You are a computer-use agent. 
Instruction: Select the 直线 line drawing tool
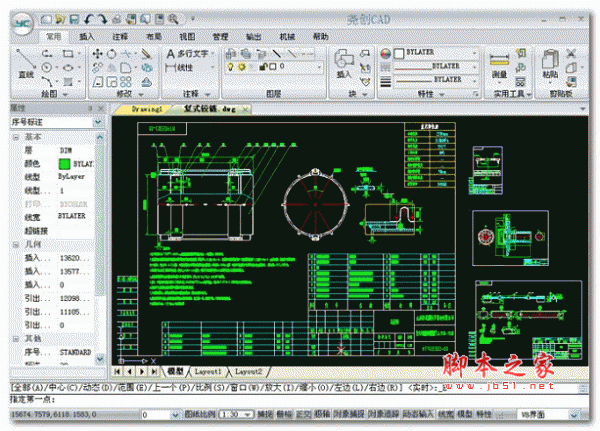tap(27, 63)
